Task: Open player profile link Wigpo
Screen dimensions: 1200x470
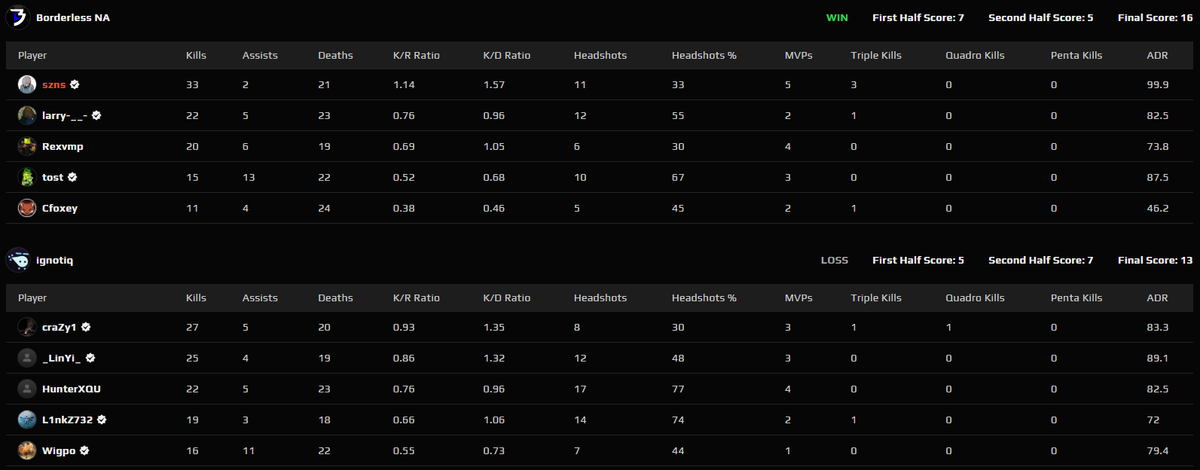Action: [x=59, y=450]
